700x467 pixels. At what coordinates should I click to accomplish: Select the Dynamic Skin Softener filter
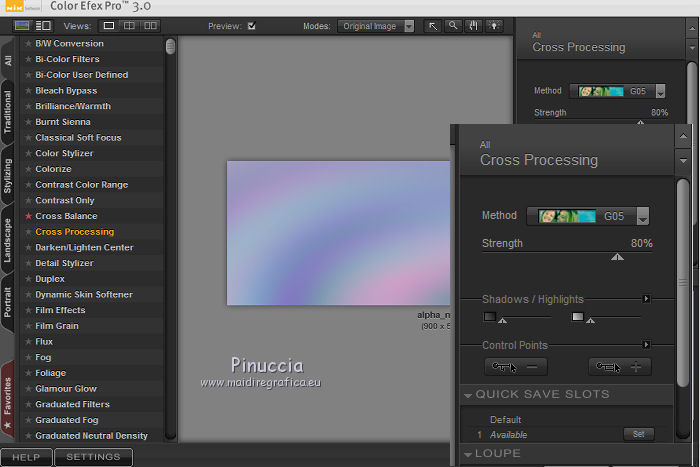pyautogui.click(x=84, y=295)
